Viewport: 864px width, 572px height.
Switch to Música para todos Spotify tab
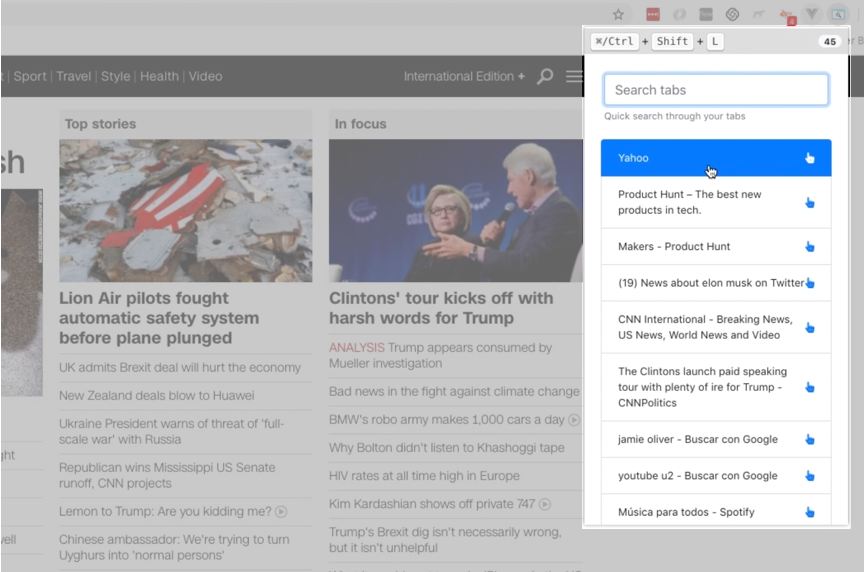(x=716, y=511)
